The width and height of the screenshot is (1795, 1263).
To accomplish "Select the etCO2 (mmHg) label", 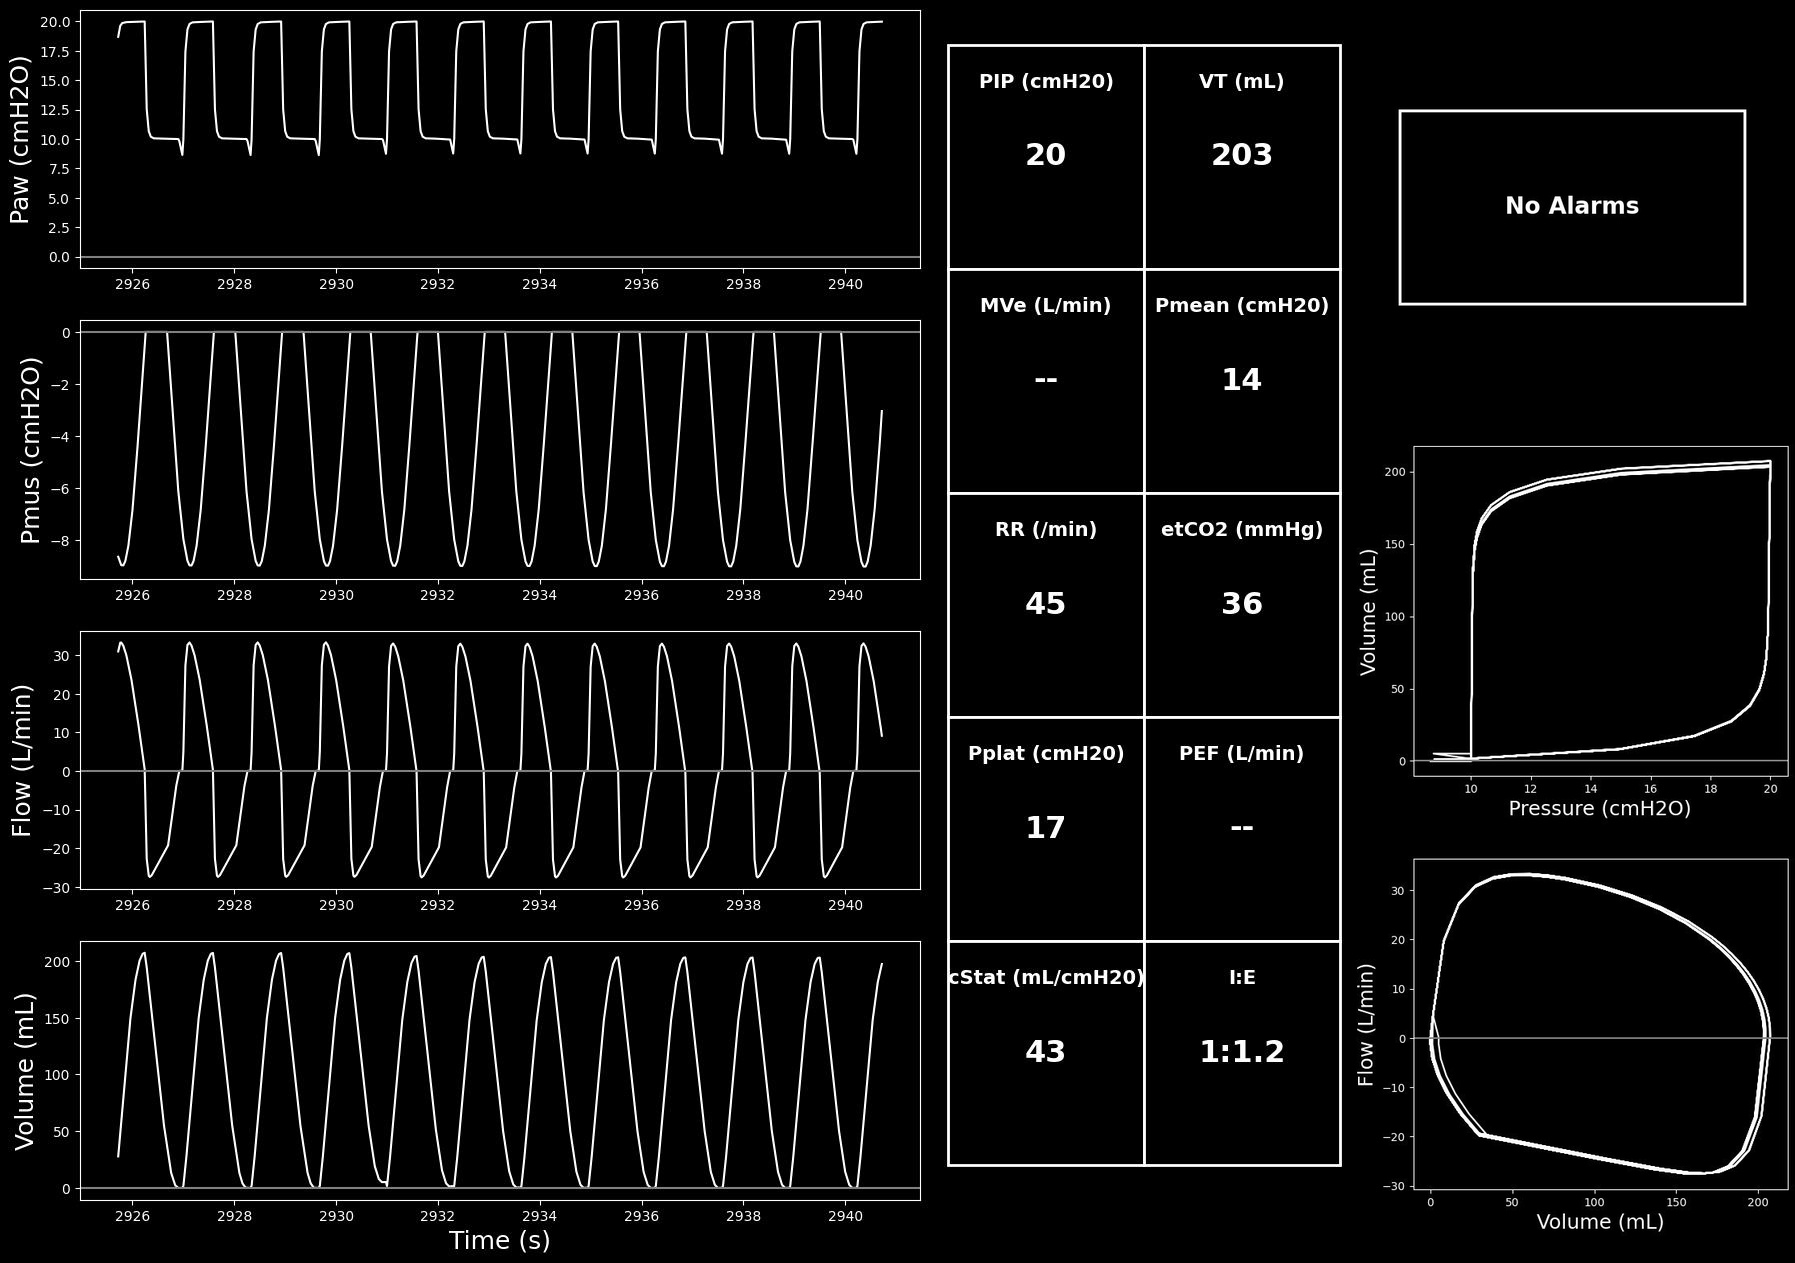I will [1242, 530].
